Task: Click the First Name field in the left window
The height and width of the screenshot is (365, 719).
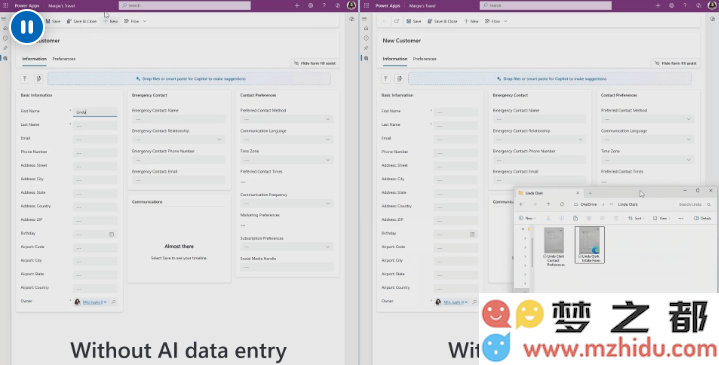Action: pos(95,112)
